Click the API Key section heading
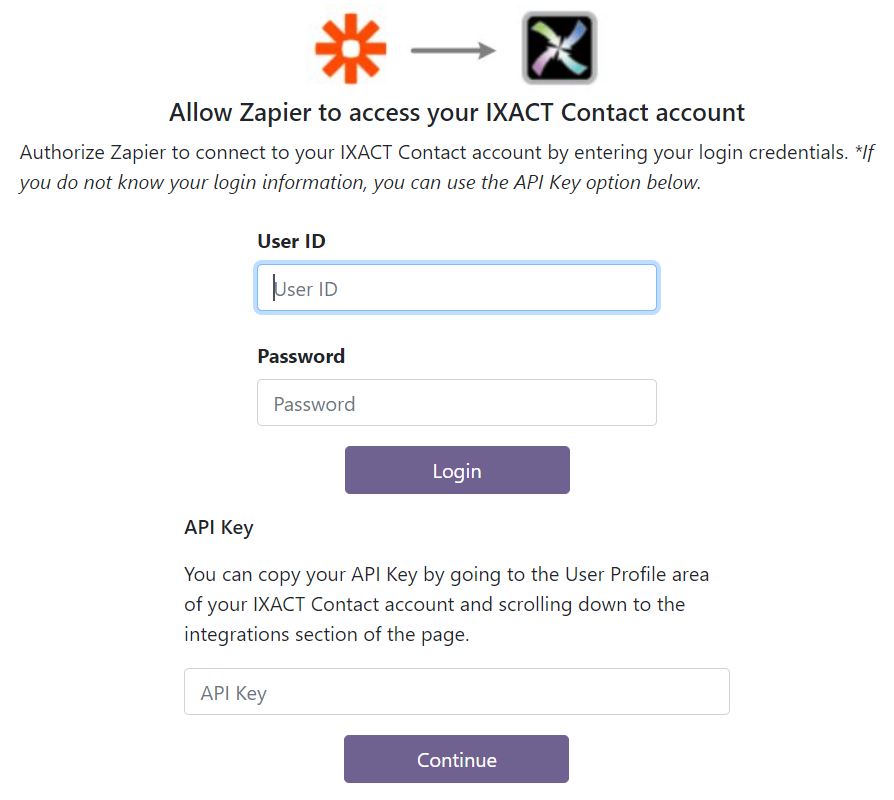The image size is (894, 800). [218, 528]
